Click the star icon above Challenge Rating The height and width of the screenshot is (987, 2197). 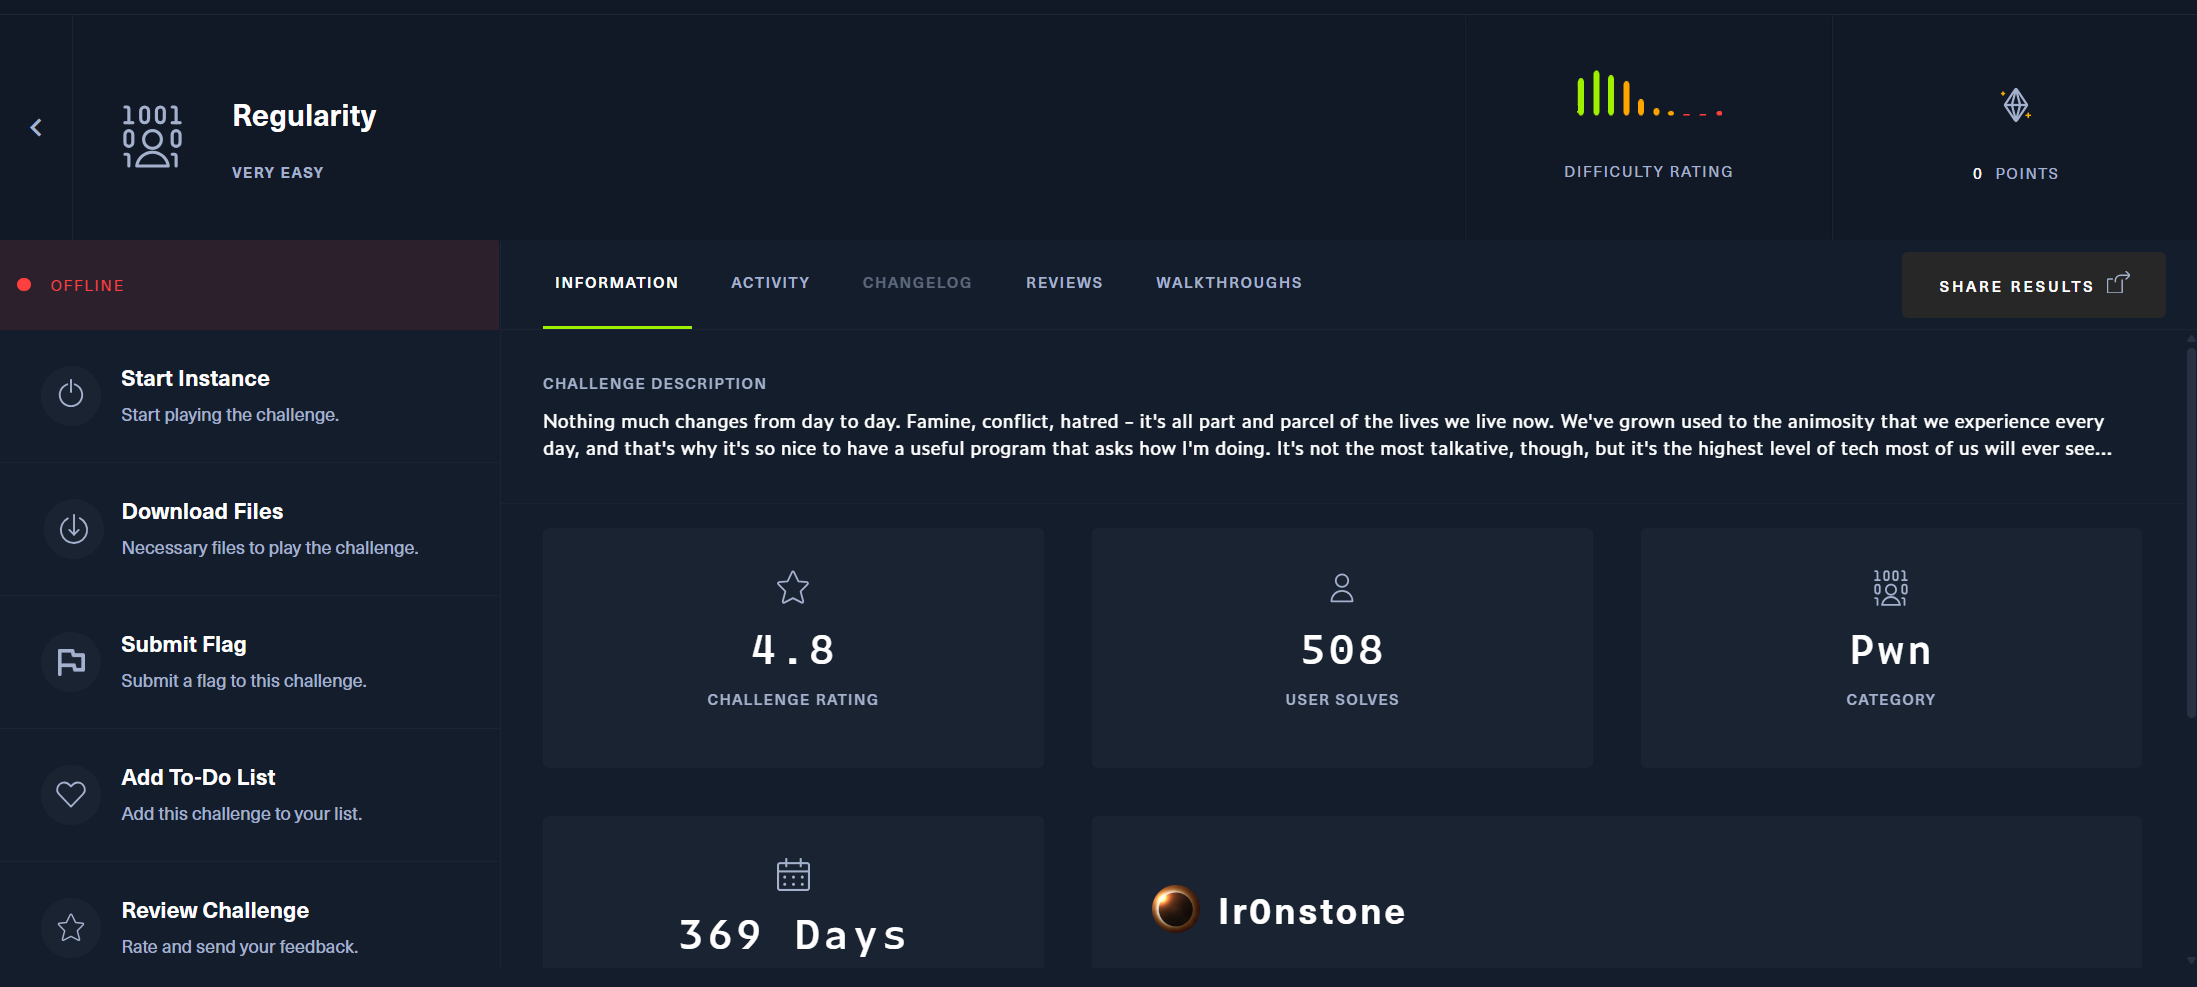(793, 587)
